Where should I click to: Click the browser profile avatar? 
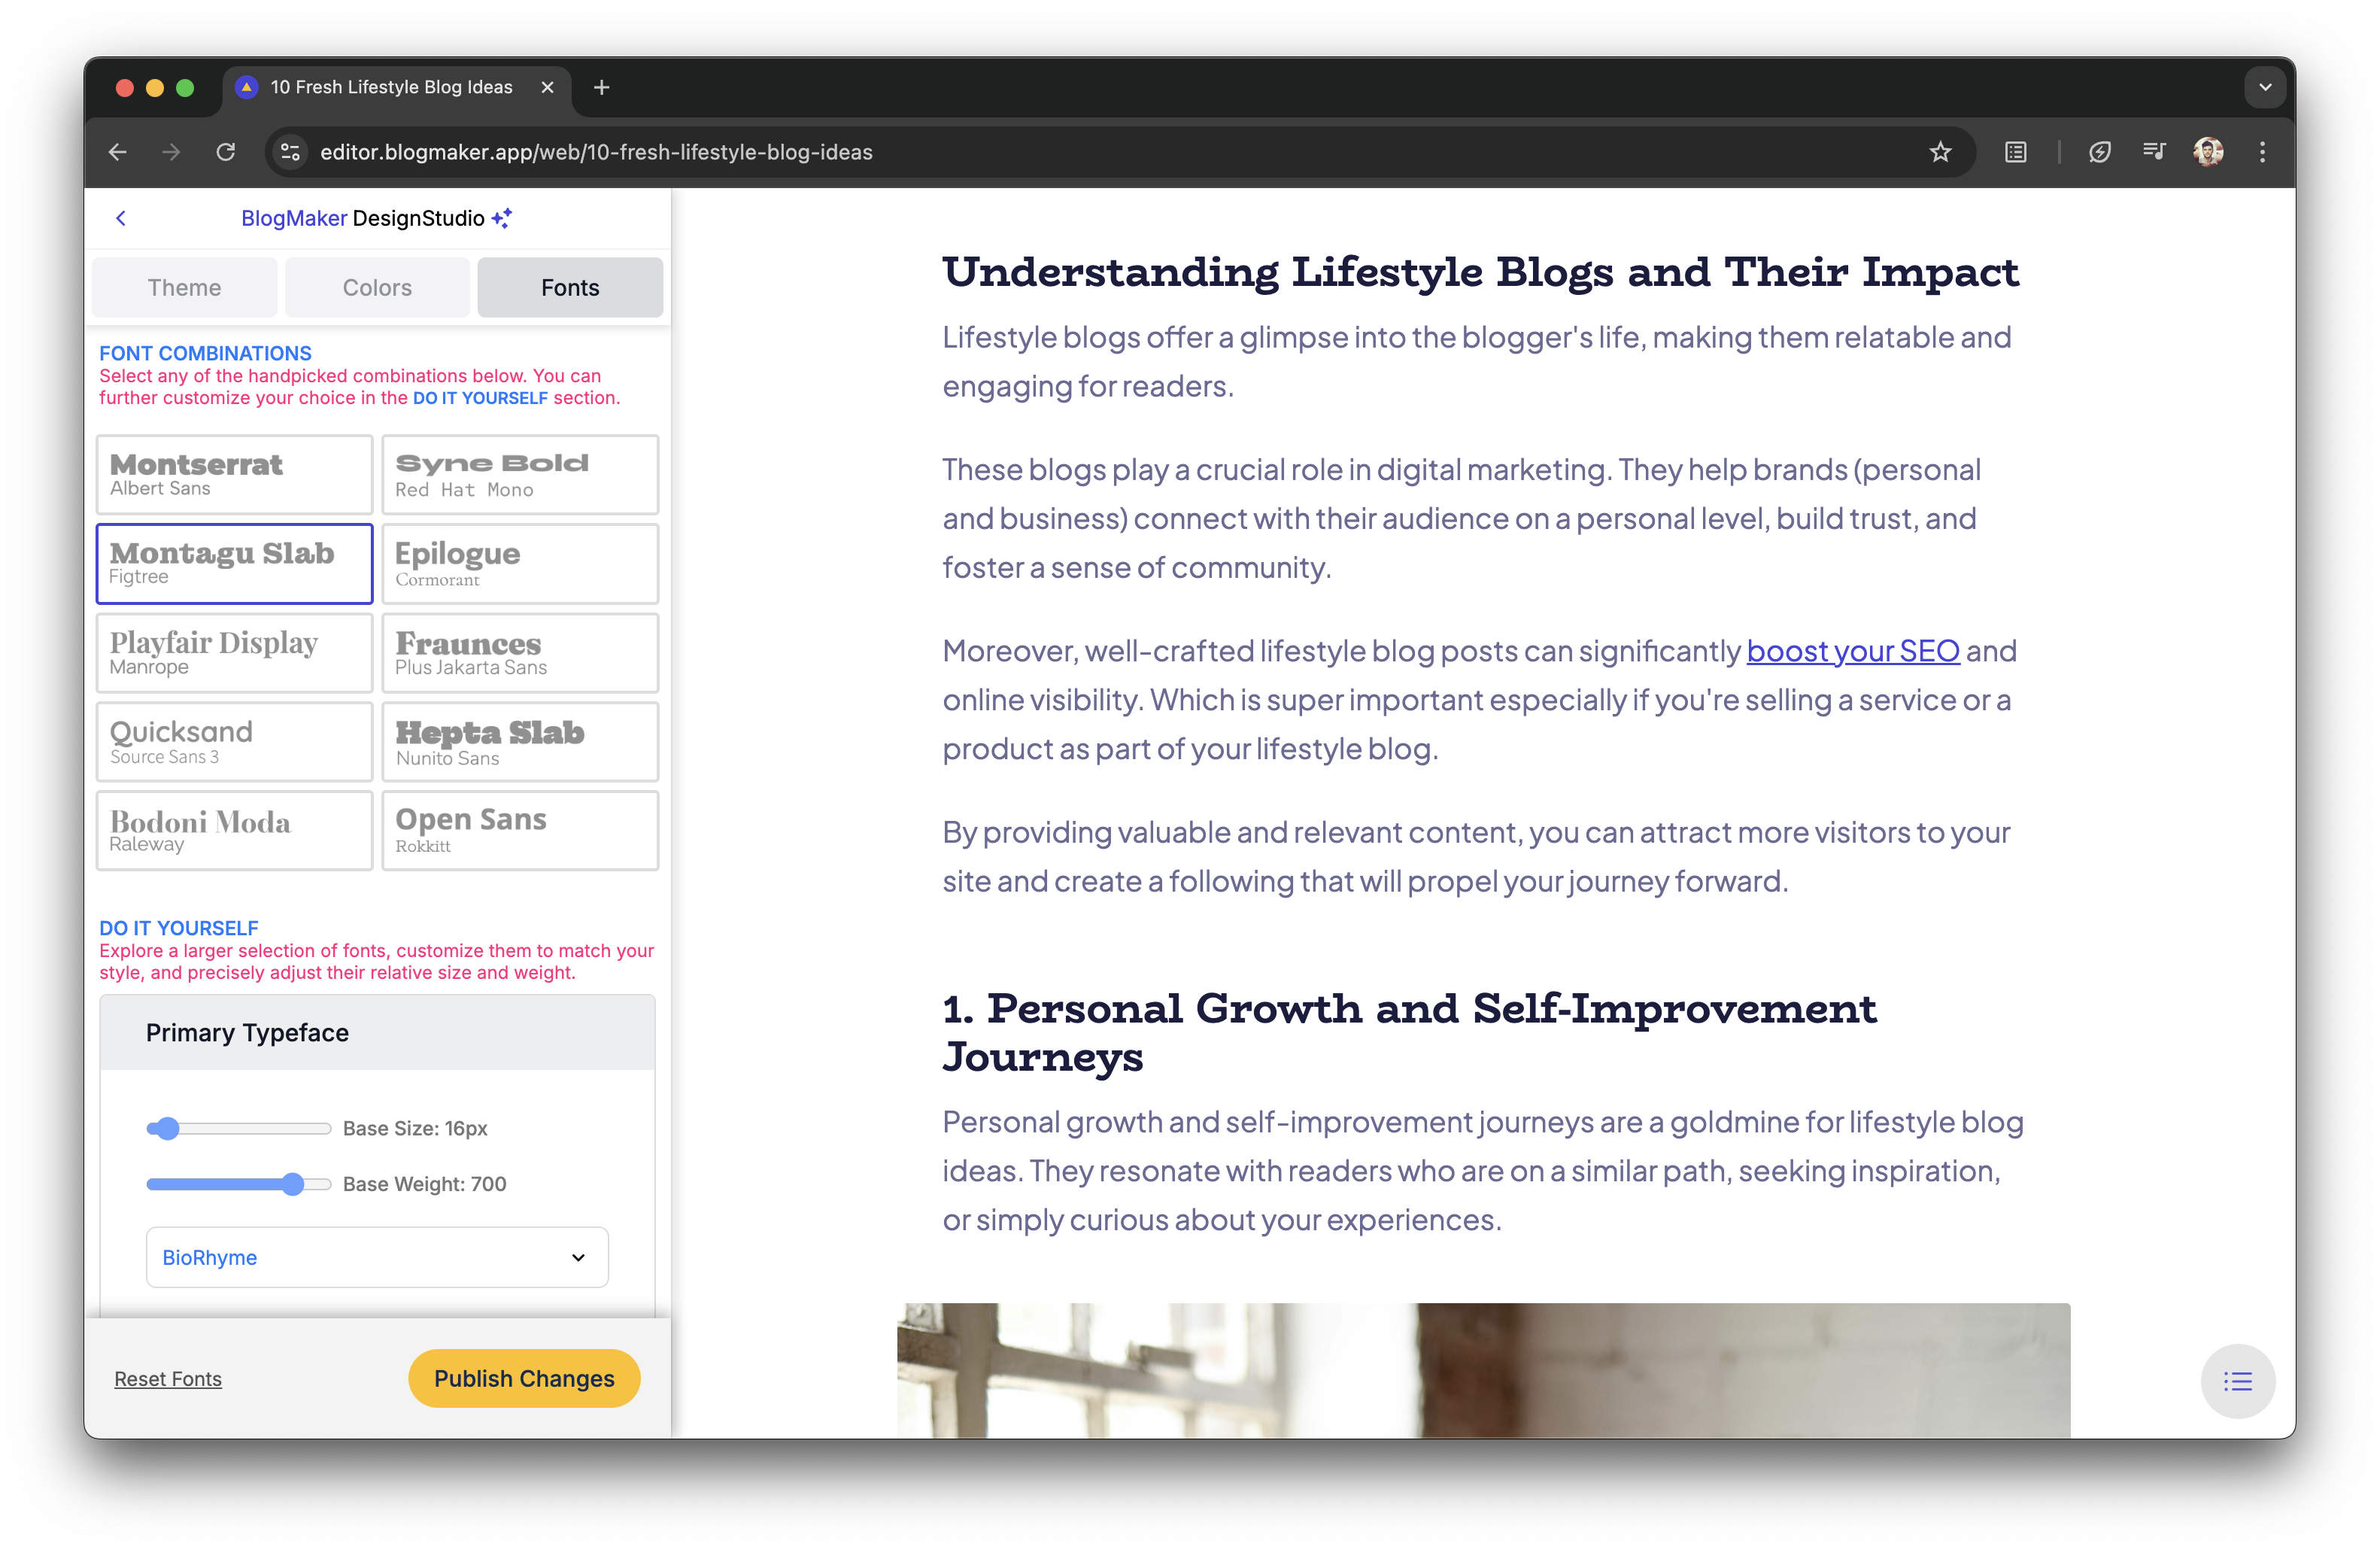pos(2208,152)
